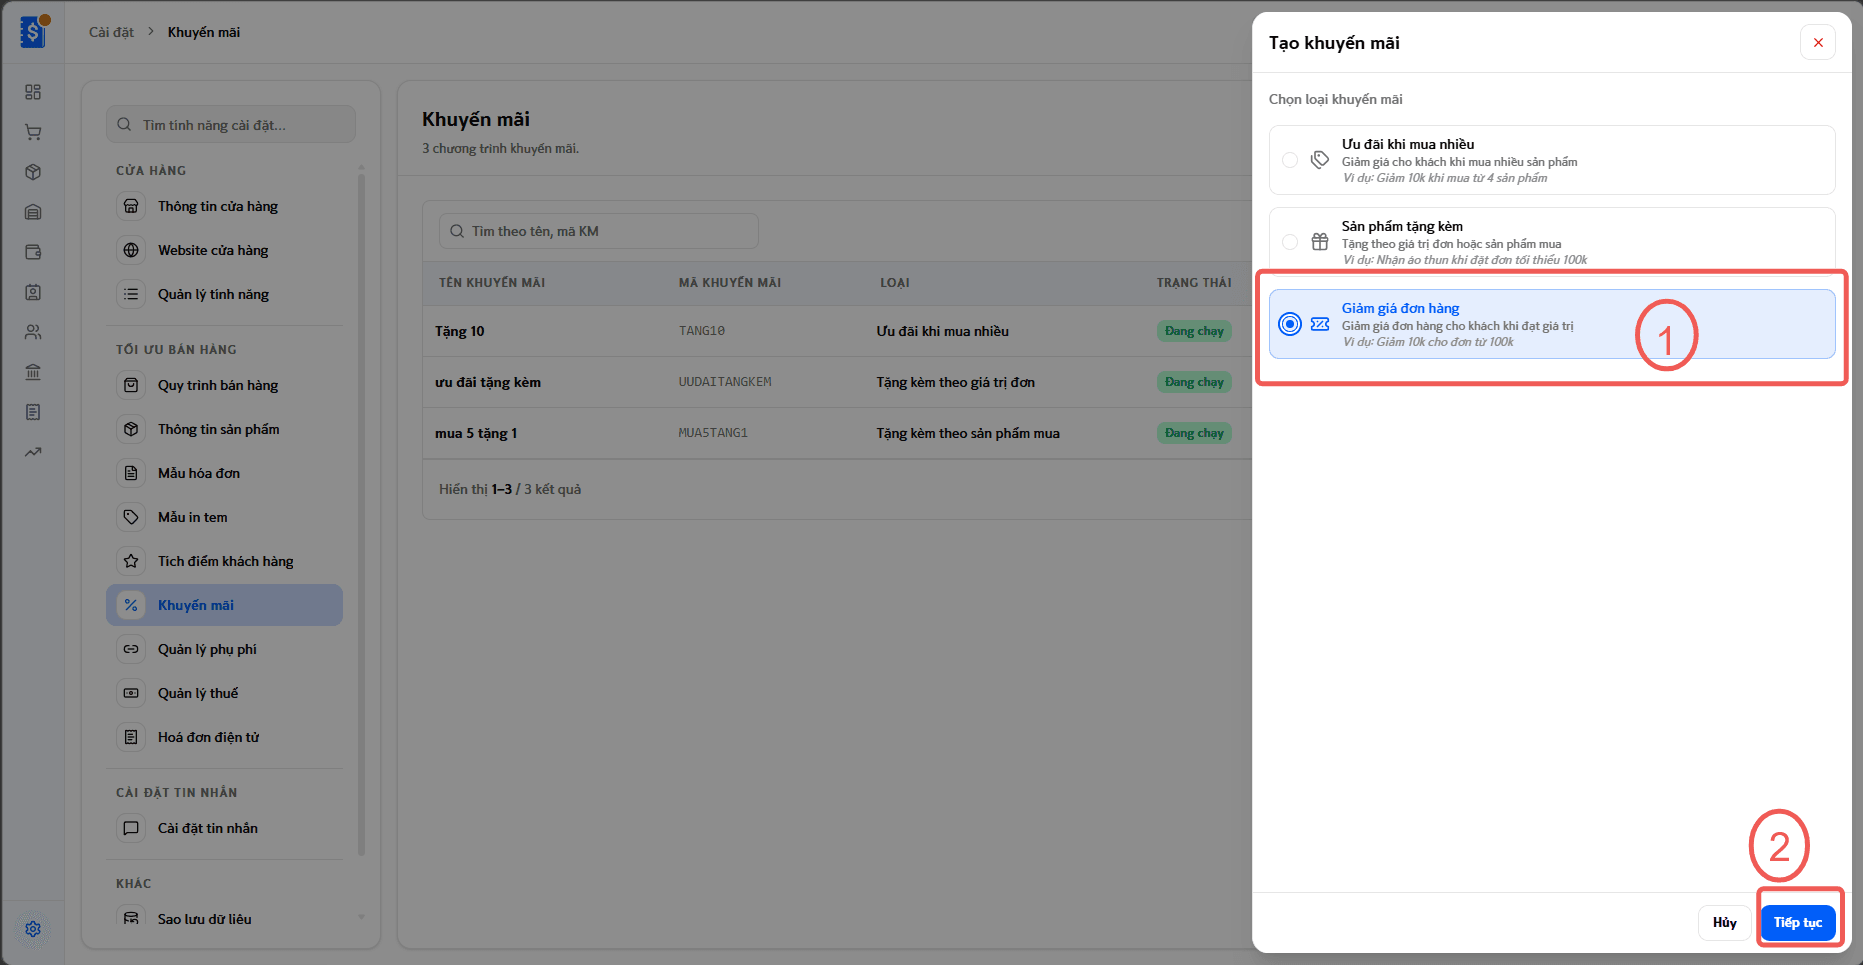The image size is (1863, 965).
Task: Open Thông tin cửa hàng settings
Action: 224,206
